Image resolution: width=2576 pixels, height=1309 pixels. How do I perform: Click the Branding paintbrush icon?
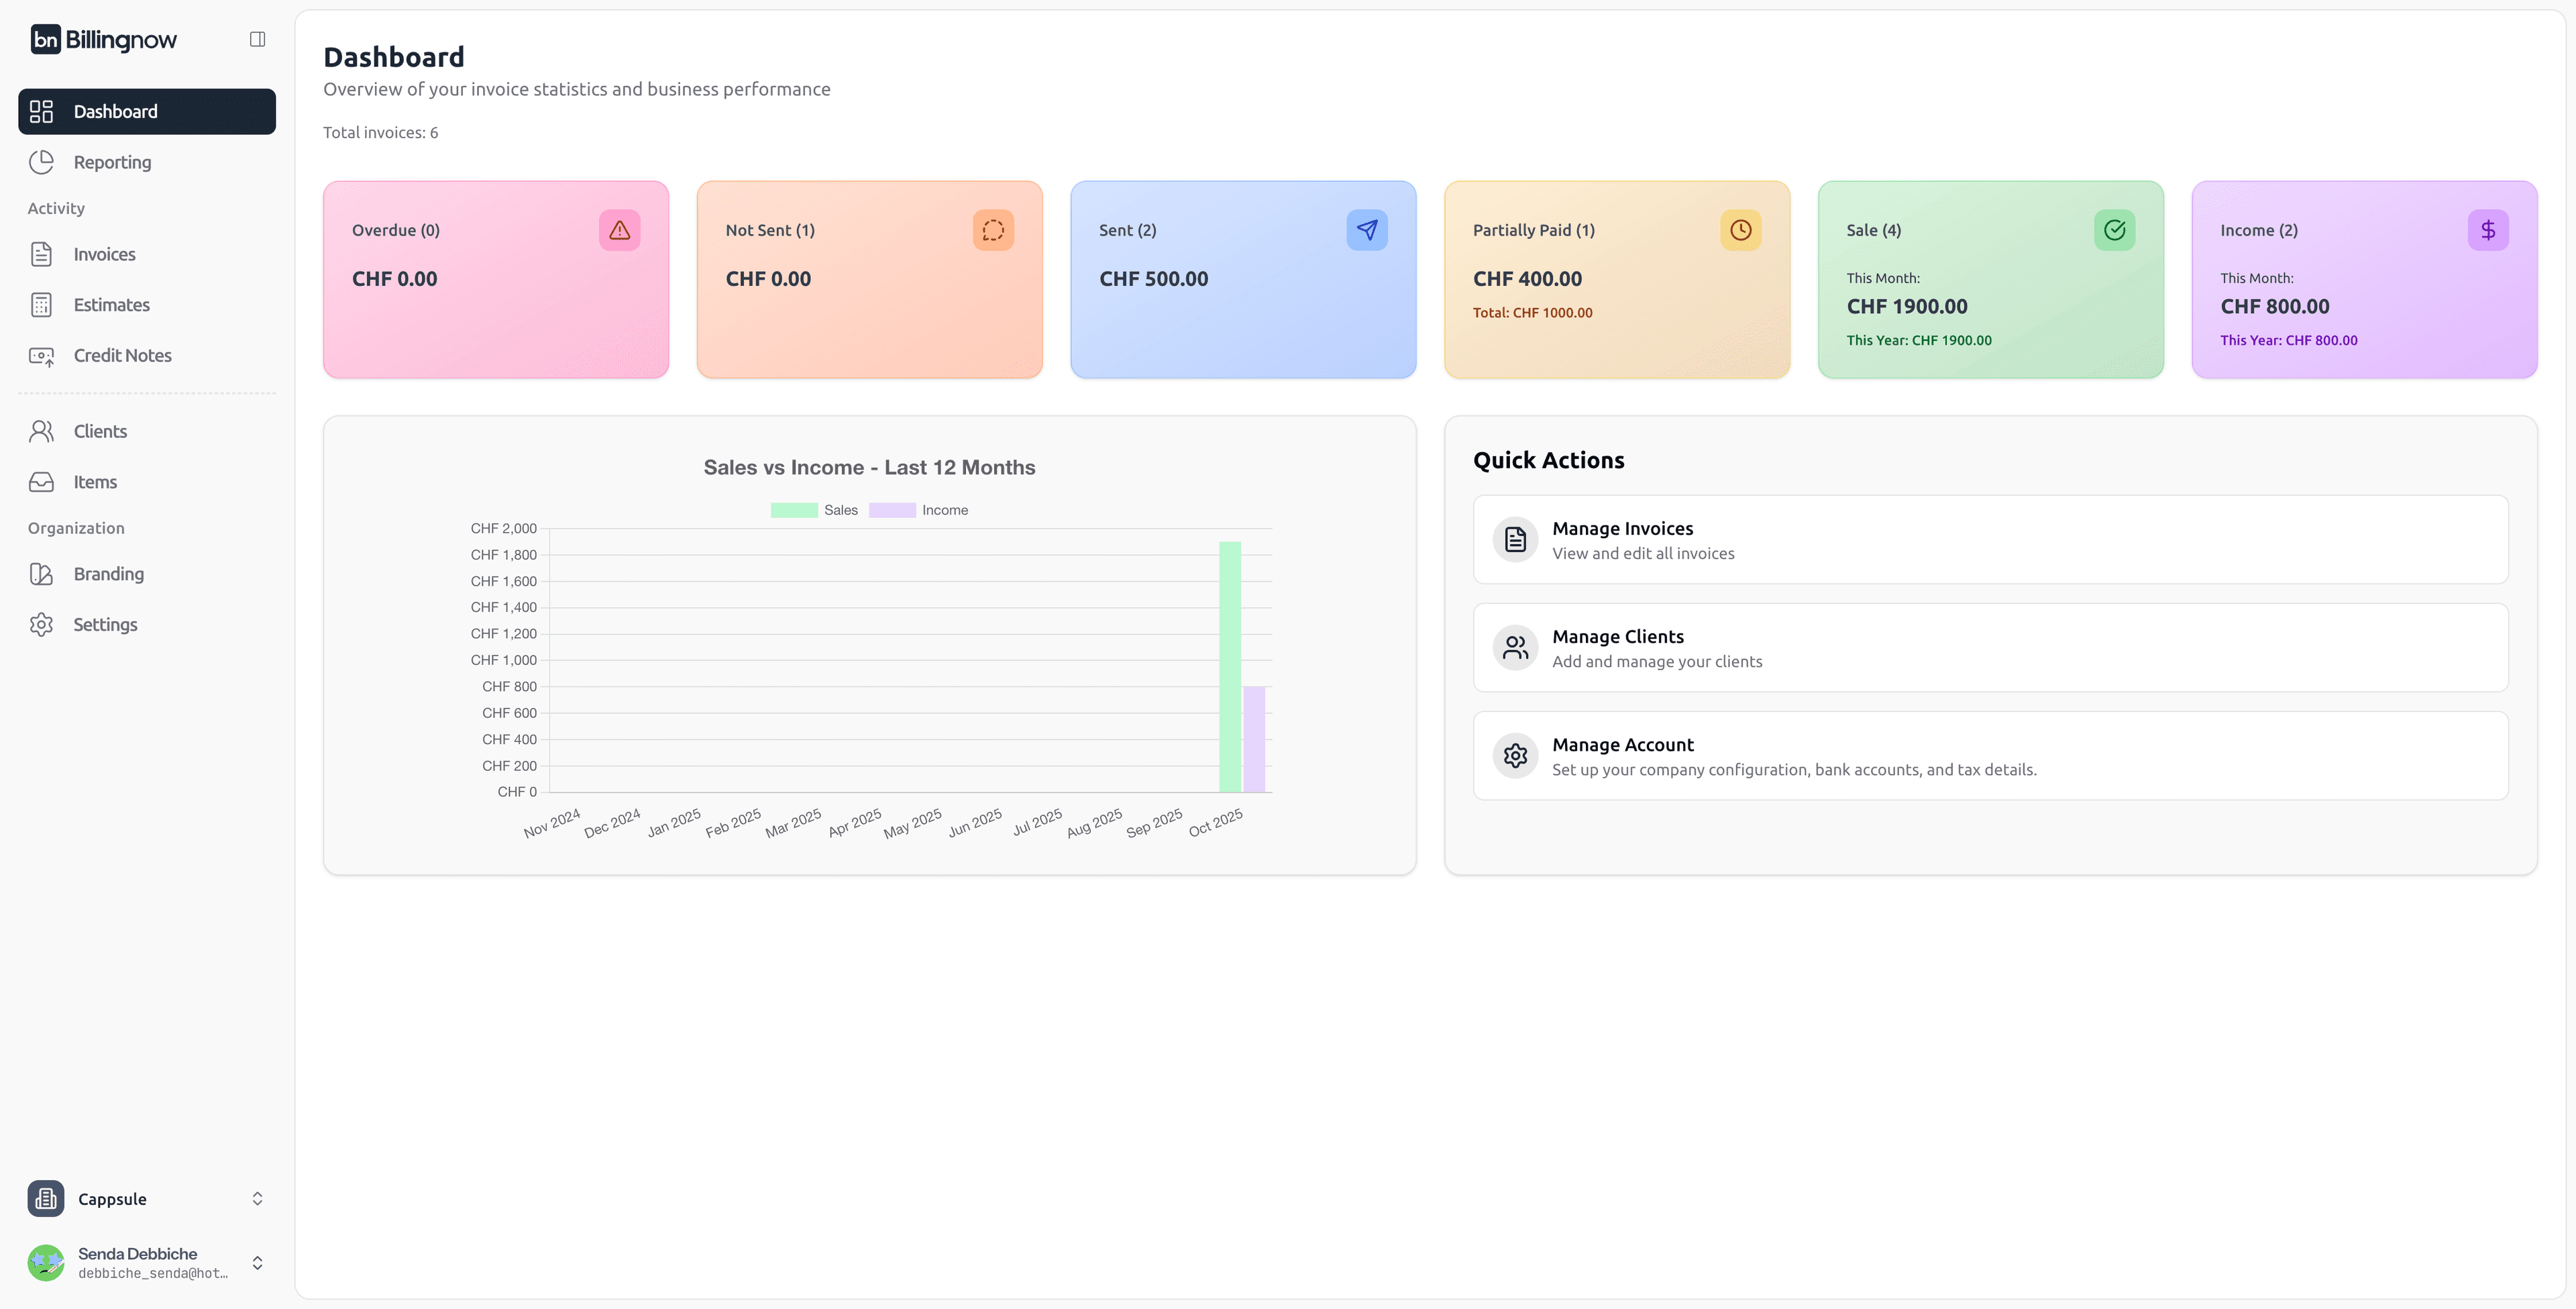click(x=41, y=574)
